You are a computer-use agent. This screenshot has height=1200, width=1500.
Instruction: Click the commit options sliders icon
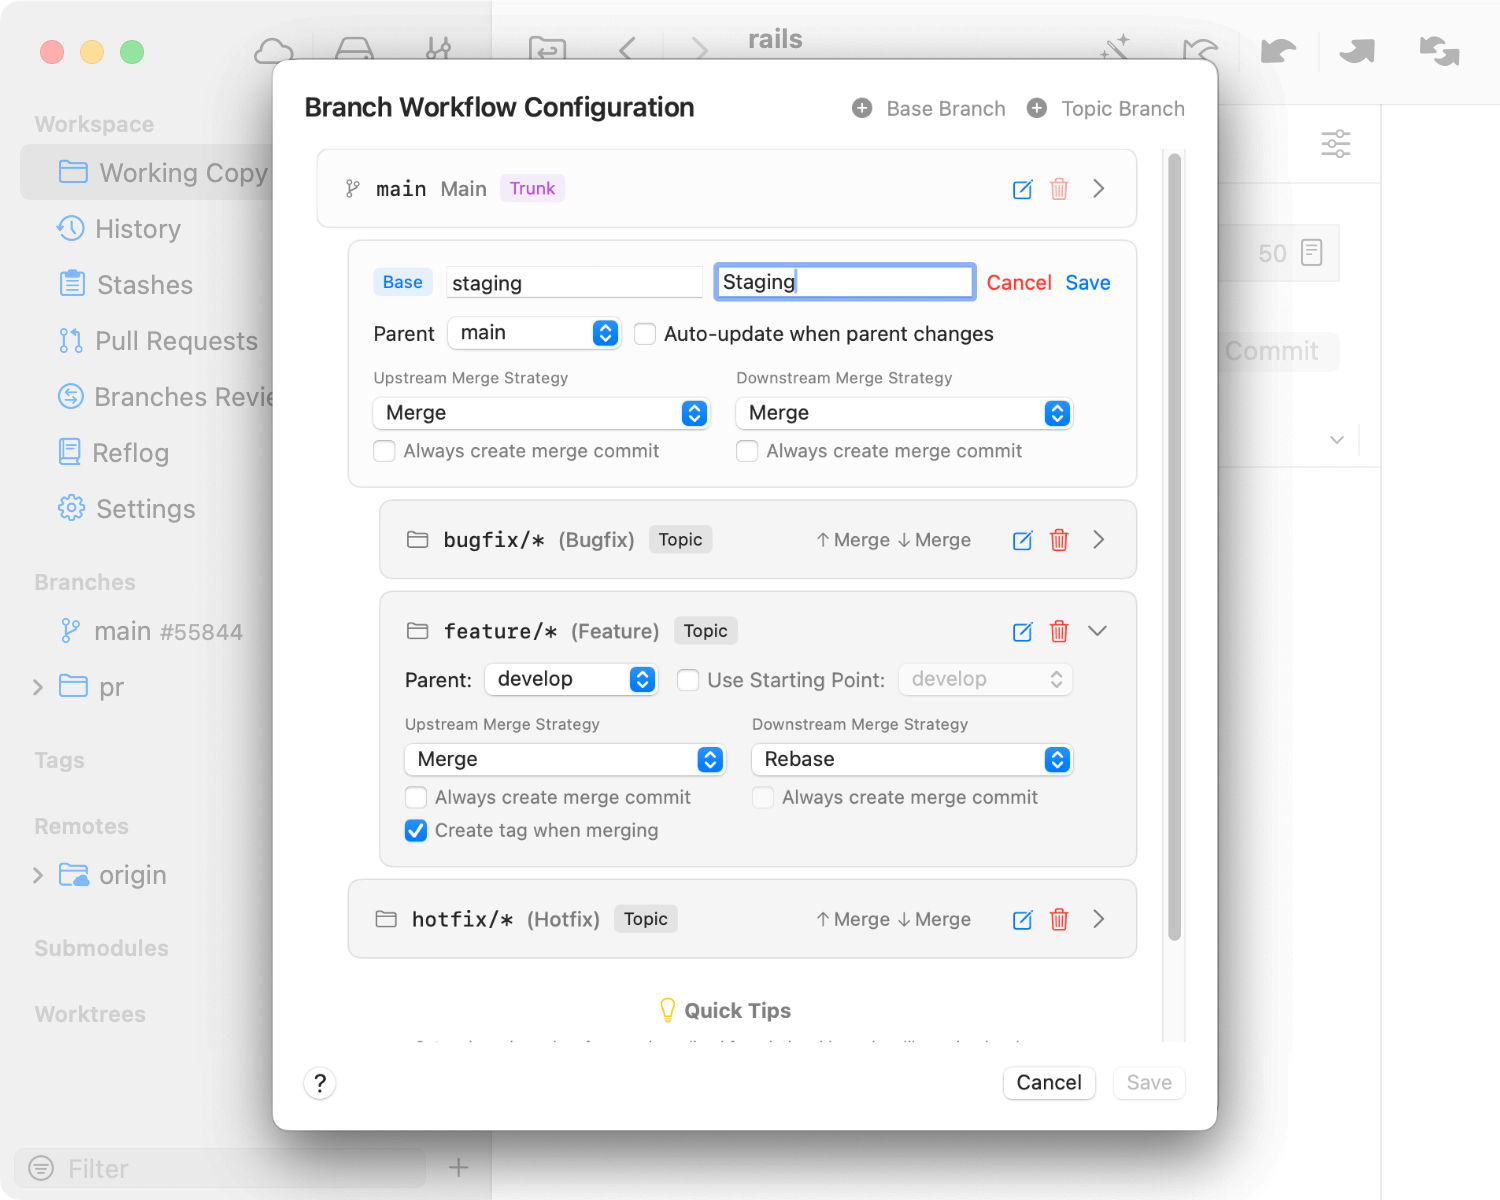(1336, 144)
